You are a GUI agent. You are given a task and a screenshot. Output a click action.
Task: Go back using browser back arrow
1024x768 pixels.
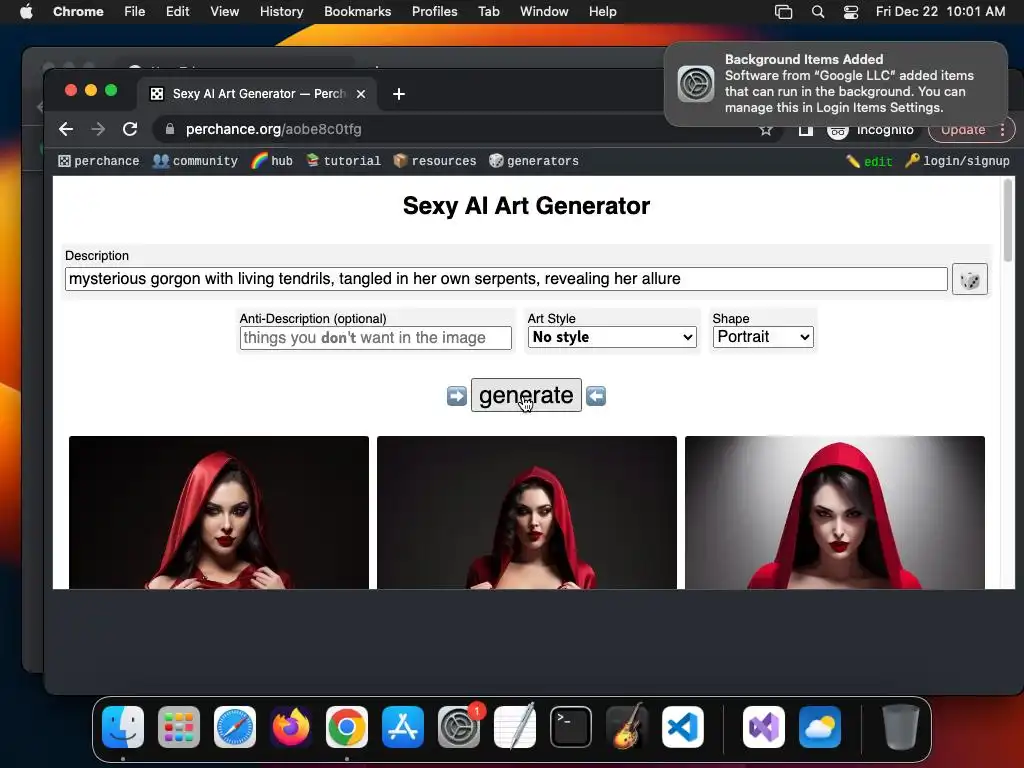(66, 129)
